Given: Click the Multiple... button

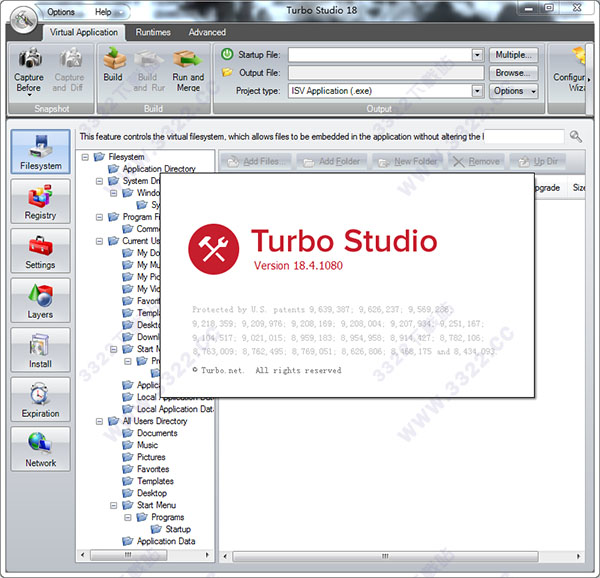Looking at the screenshot, I should click(x=514, y=55).
